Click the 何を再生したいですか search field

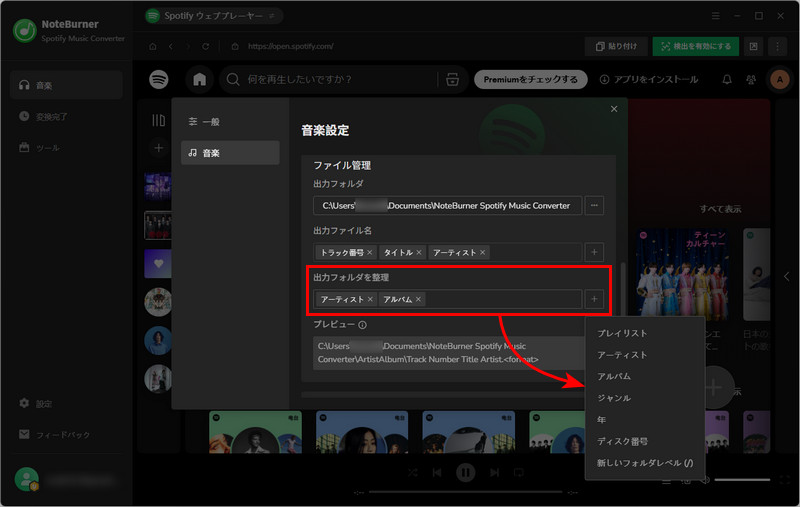[x=329, y=80]
